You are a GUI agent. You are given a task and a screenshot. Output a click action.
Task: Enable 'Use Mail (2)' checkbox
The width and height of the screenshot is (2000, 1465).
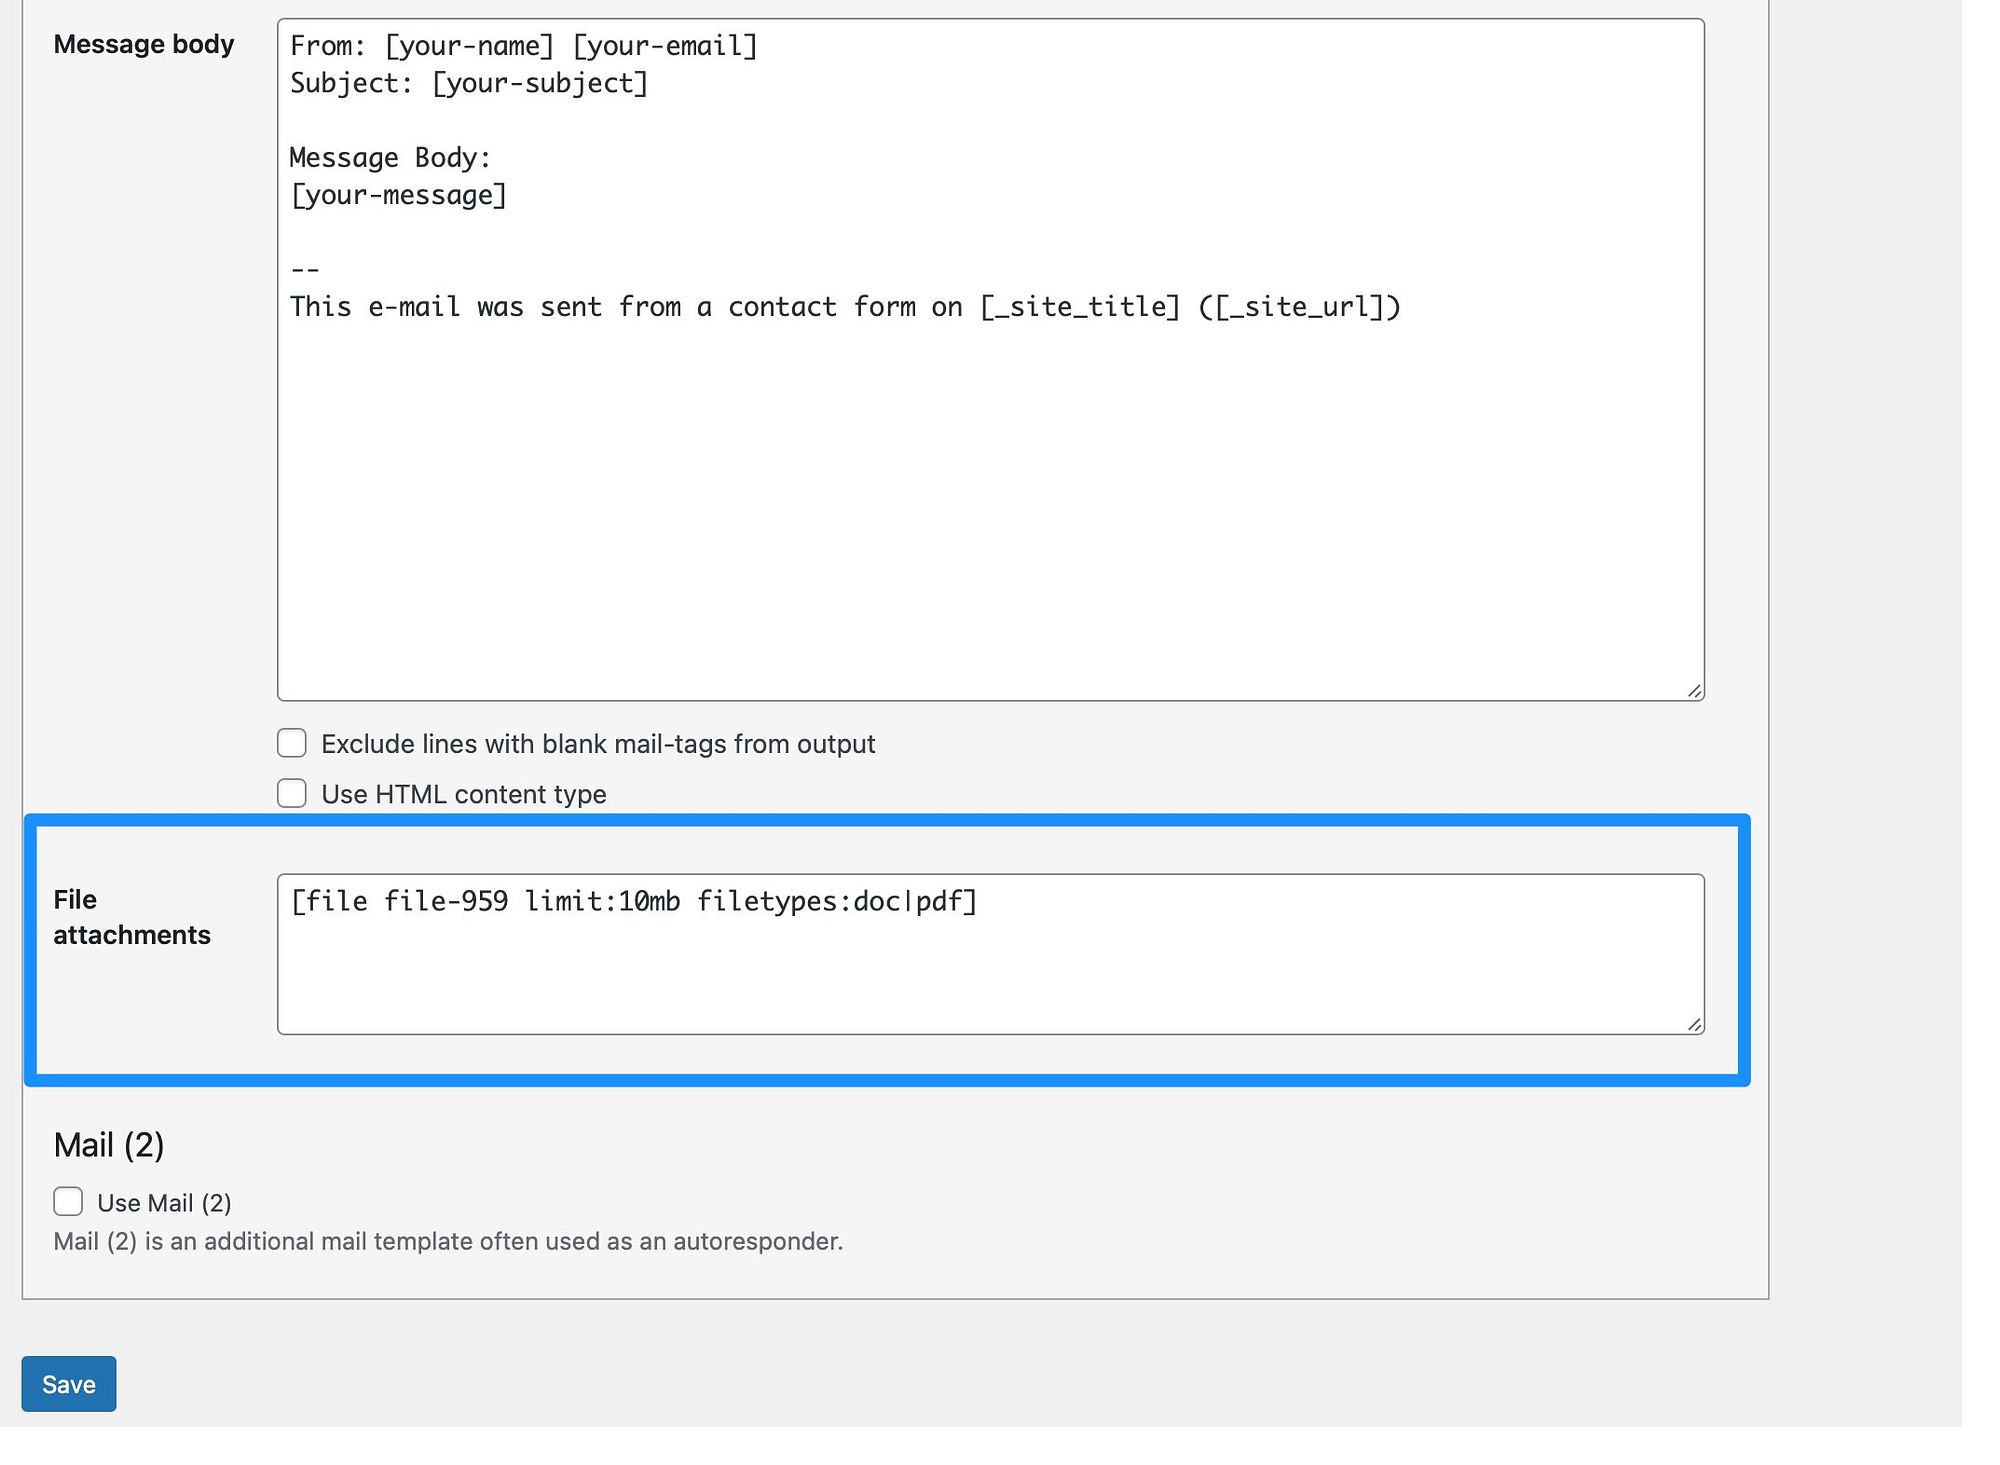(x=68, y=1201)
